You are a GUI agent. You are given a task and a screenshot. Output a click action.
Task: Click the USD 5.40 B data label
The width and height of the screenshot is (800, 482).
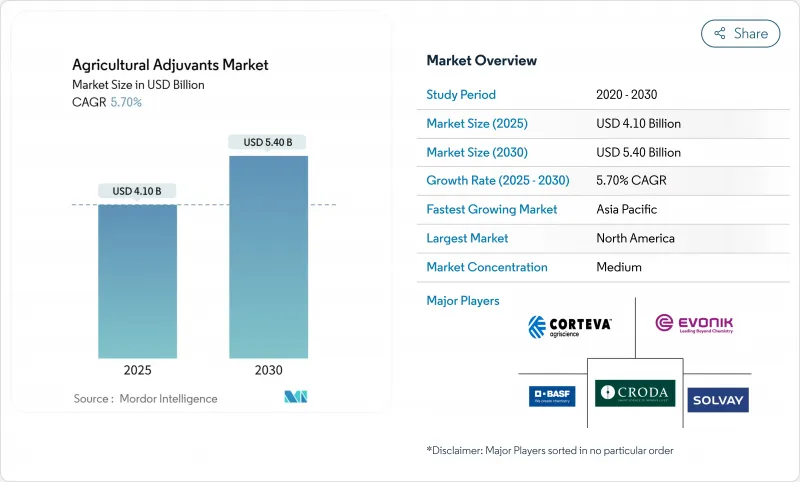pos(268,142)
